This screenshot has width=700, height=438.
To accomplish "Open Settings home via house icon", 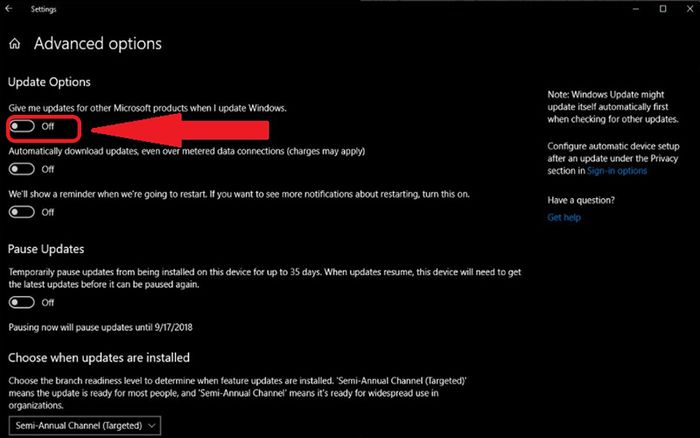I will coord(15,43).
